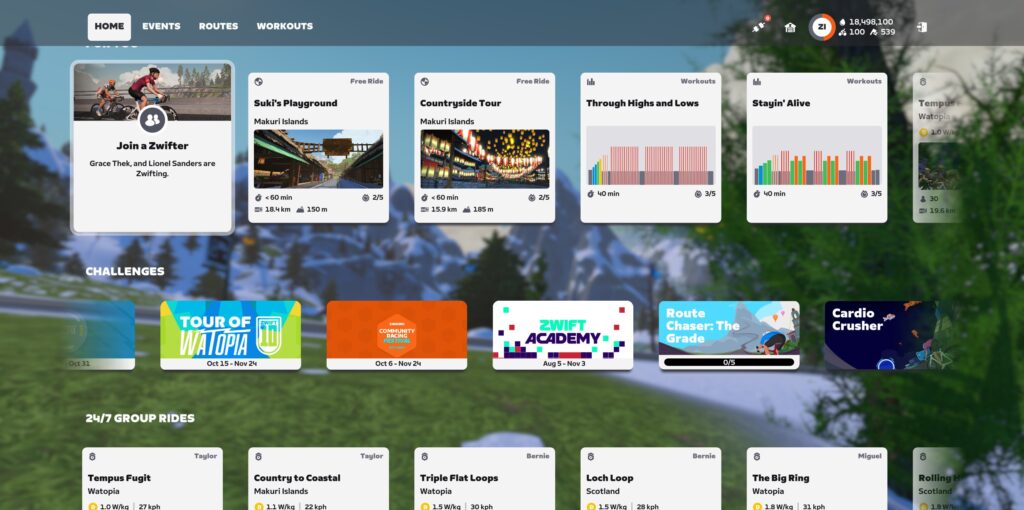Viewport: 1024px width, 510px height.
Task: Open the ZI profile avatar
Action: click(x=822, y=27)
